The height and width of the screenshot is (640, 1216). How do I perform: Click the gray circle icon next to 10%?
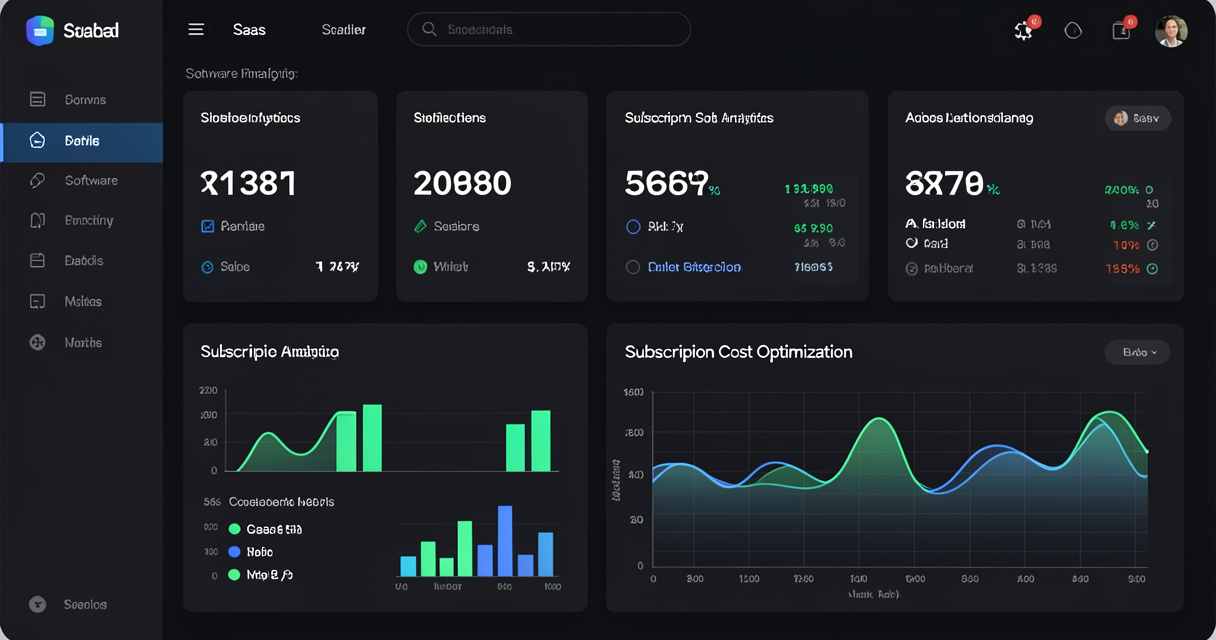pos(1152,244)
